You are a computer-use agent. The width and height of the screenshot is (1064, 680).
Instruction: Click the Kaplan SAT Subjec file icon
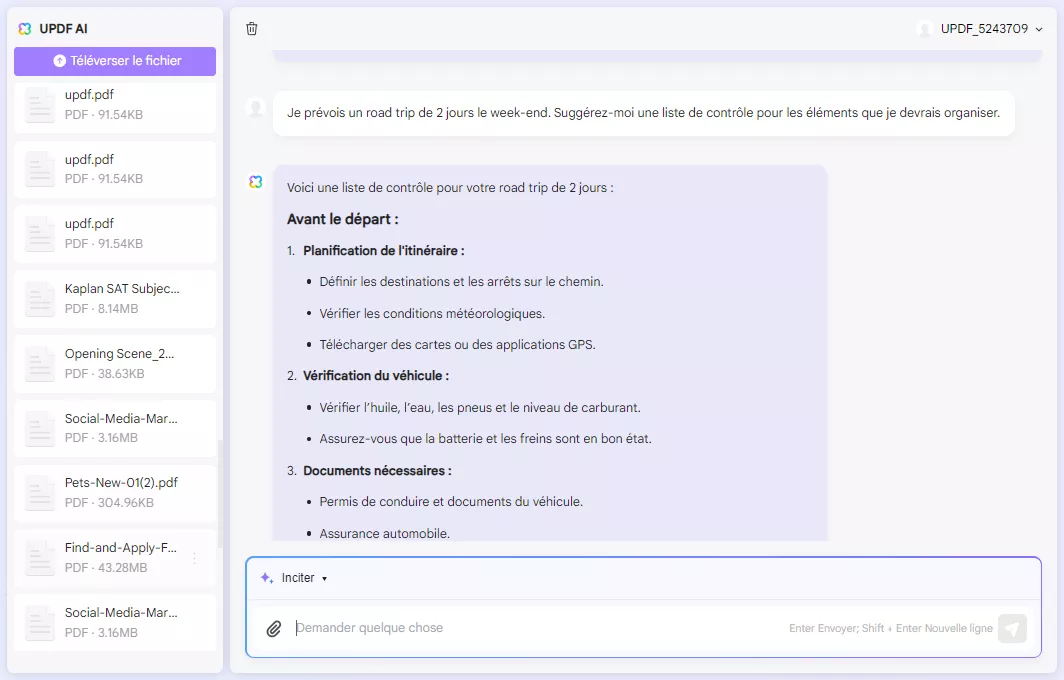pyautogui.click(x=40, y=299)
